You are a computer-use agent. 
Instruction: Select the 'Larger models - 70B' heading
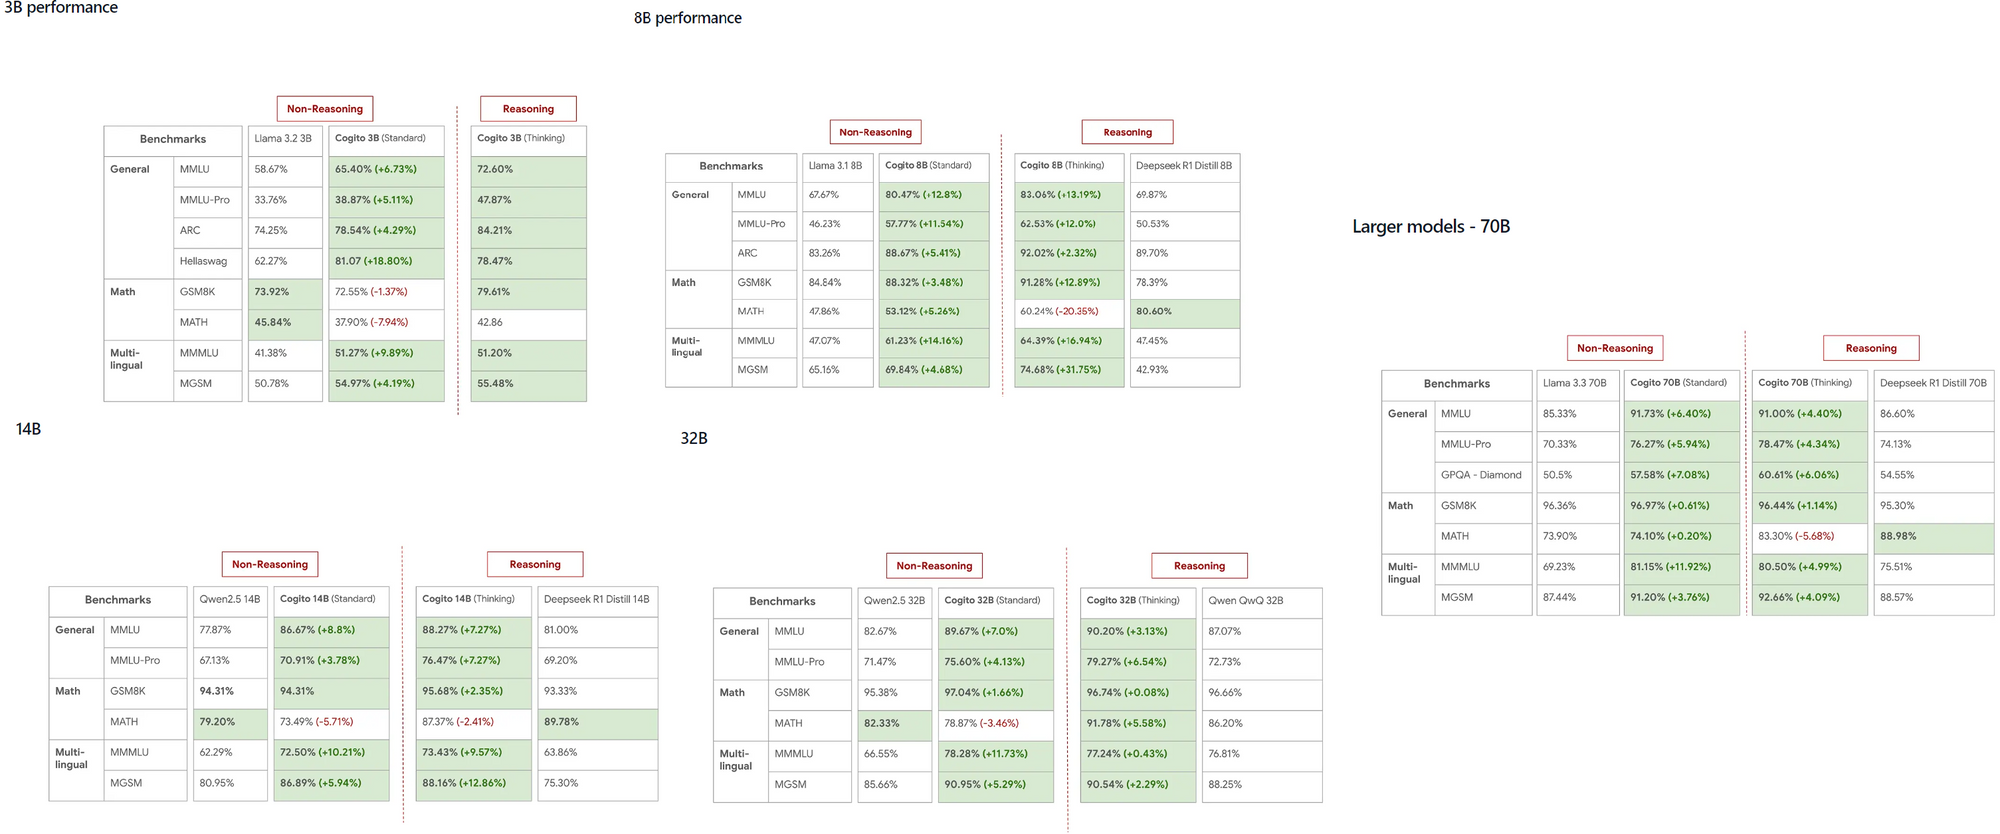pos(1431,227)
